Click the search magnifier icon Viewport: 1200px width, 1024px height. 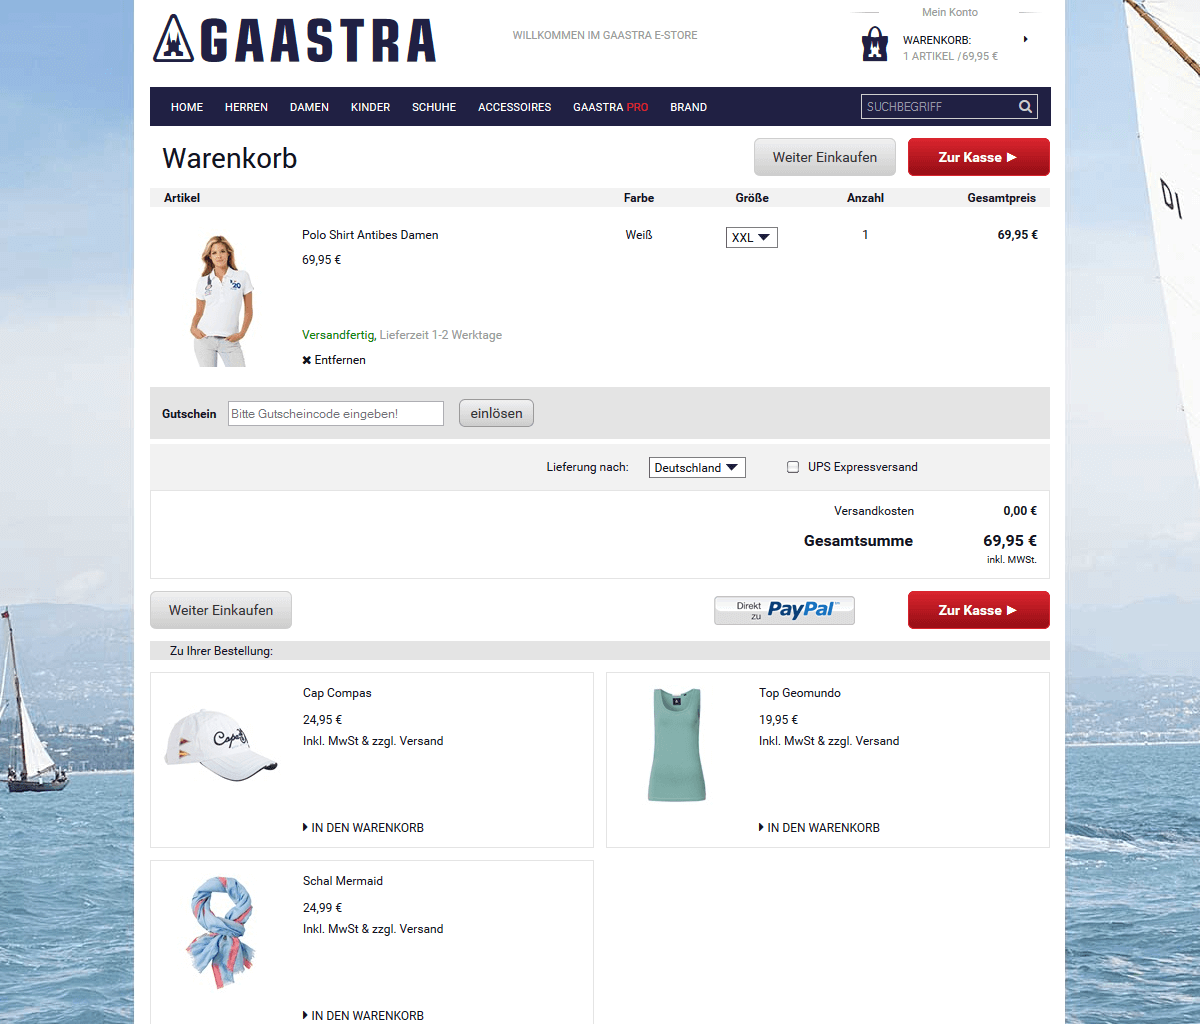[1025, 107]
